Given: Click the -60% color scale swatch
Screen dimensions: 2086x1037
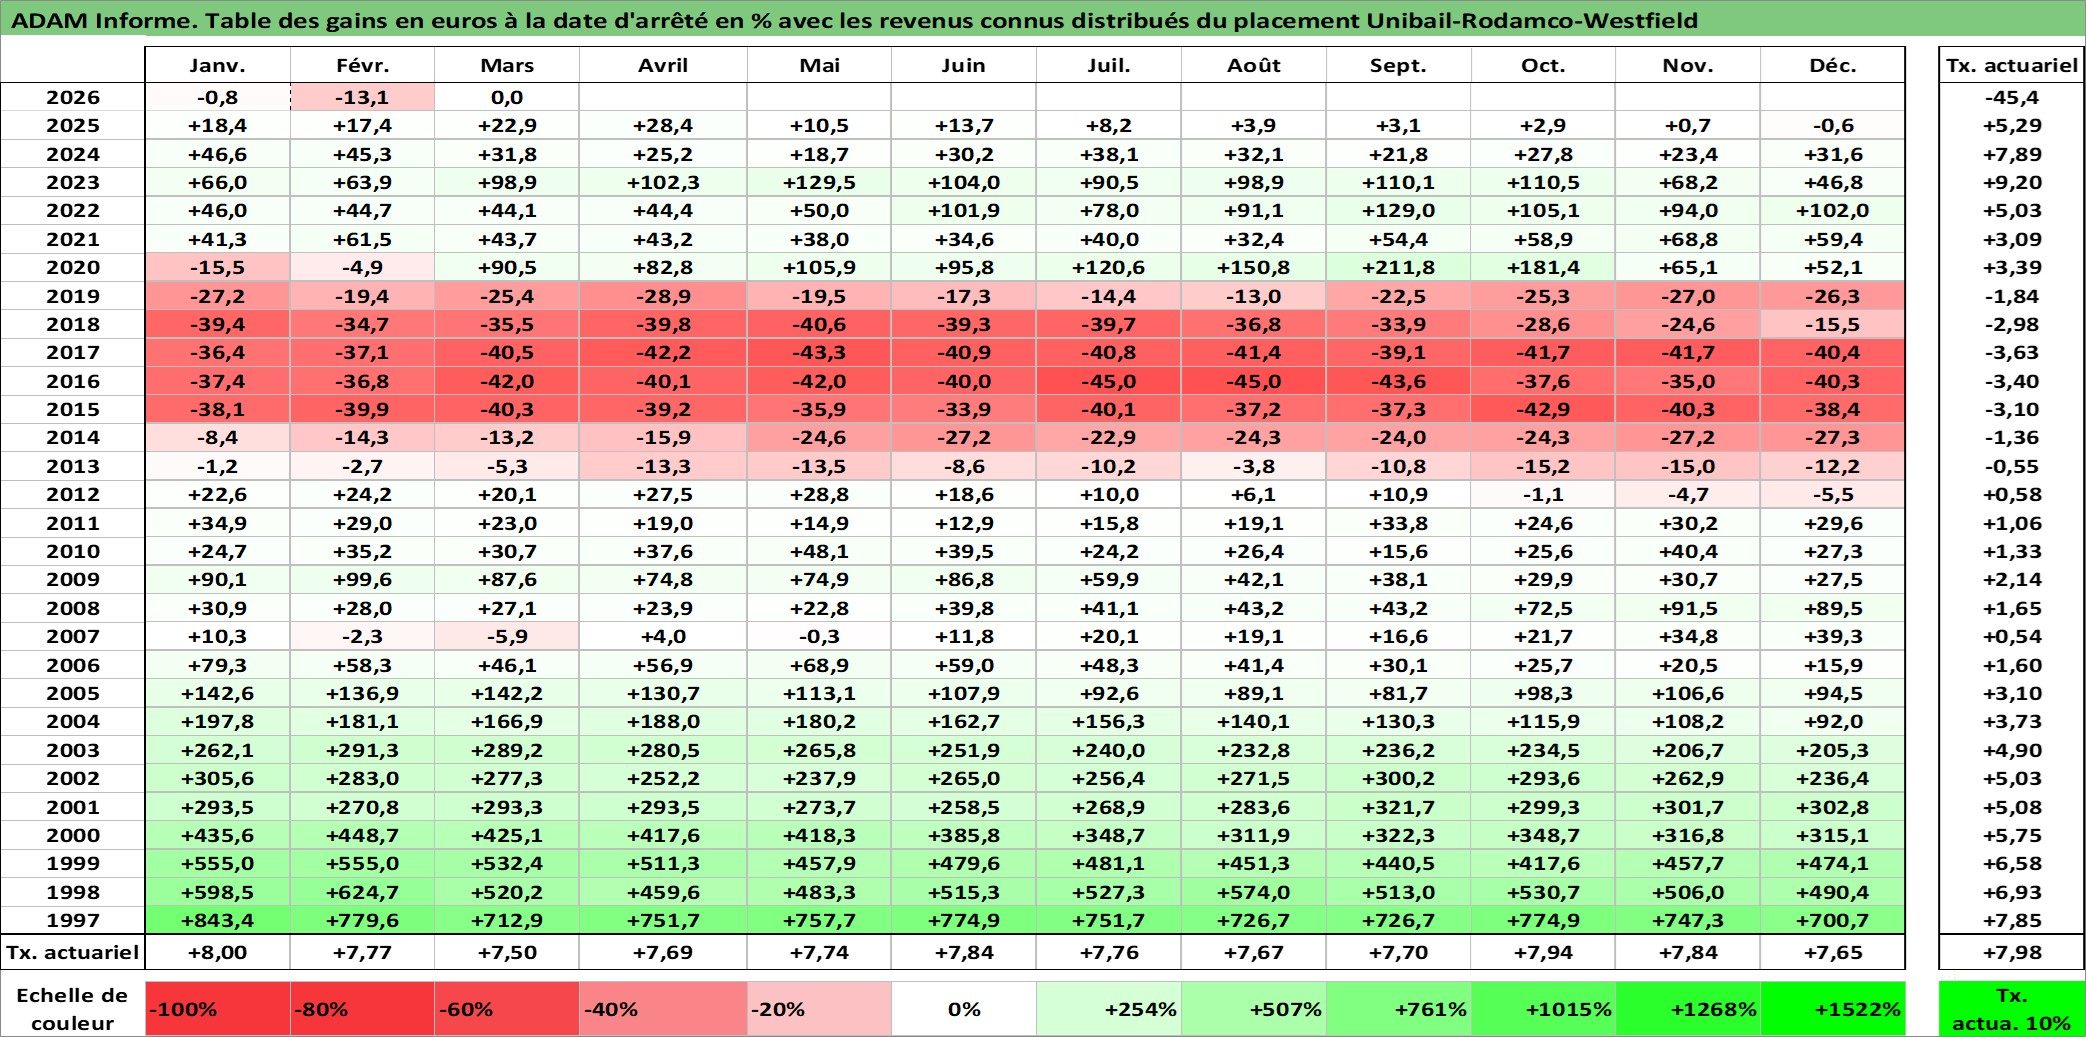Looking at the screenshot, I should [x=507, y=1009].
